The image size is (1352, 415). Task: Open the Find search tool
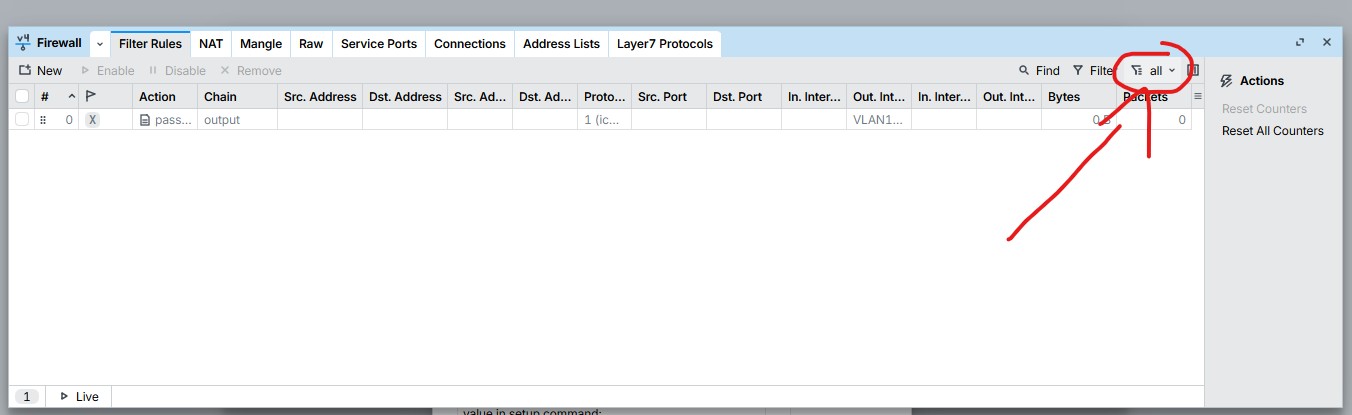(x=1039, y=71)
